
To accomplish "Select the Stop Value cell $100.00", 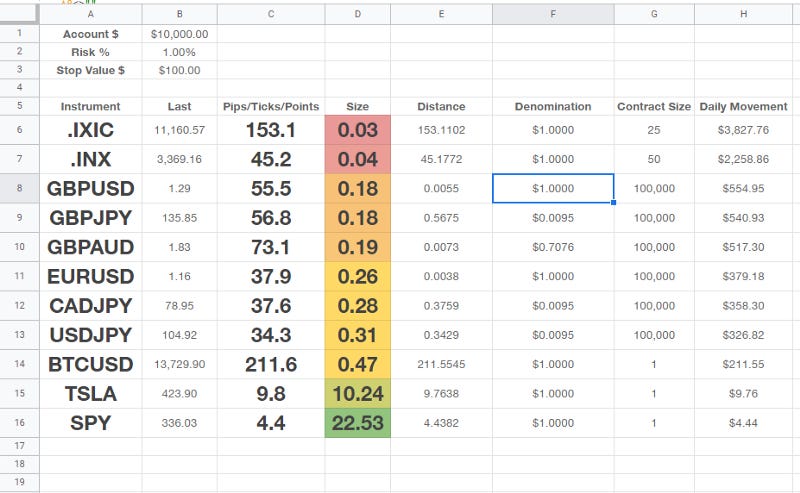I will [180, 70].
